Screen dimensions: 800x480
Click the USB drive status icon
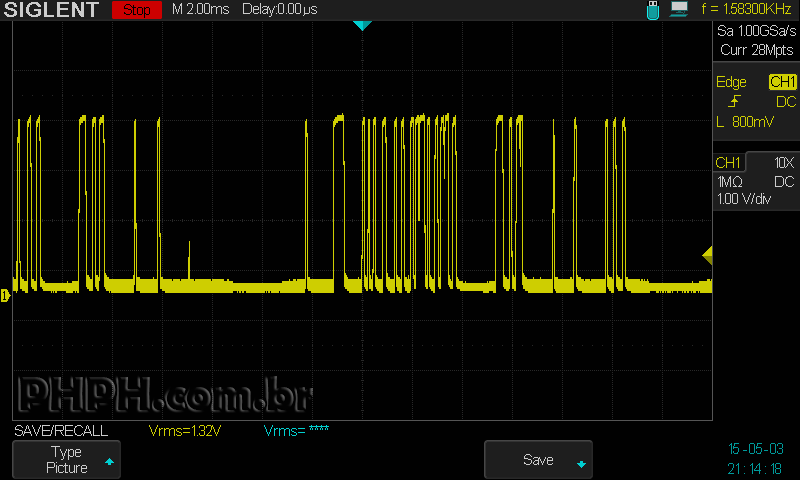point(653,9)
